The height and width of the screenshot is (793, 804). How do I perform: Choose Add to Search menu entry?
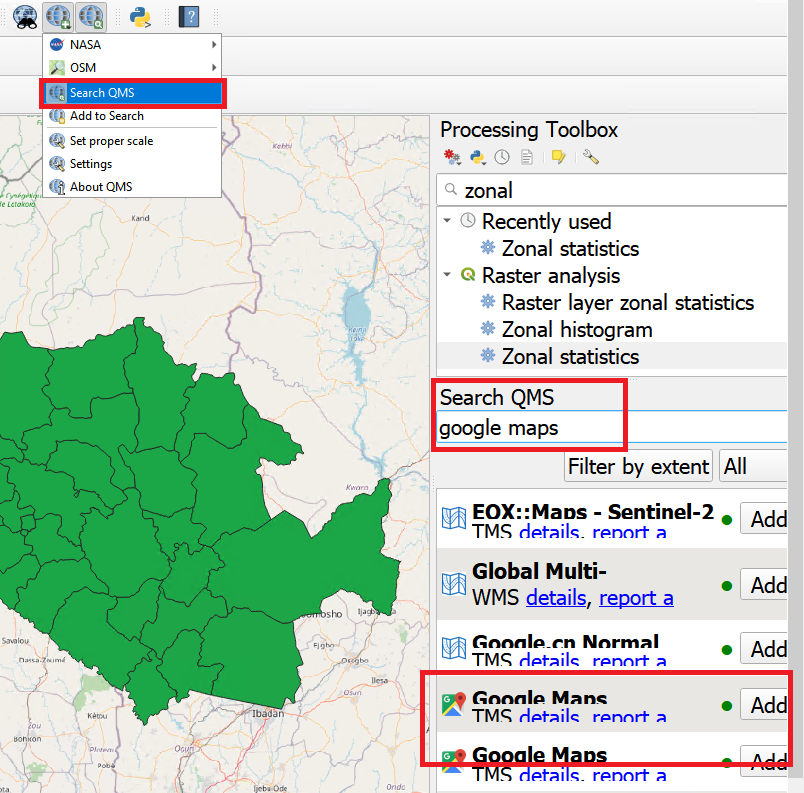click(x=132, y=116)
